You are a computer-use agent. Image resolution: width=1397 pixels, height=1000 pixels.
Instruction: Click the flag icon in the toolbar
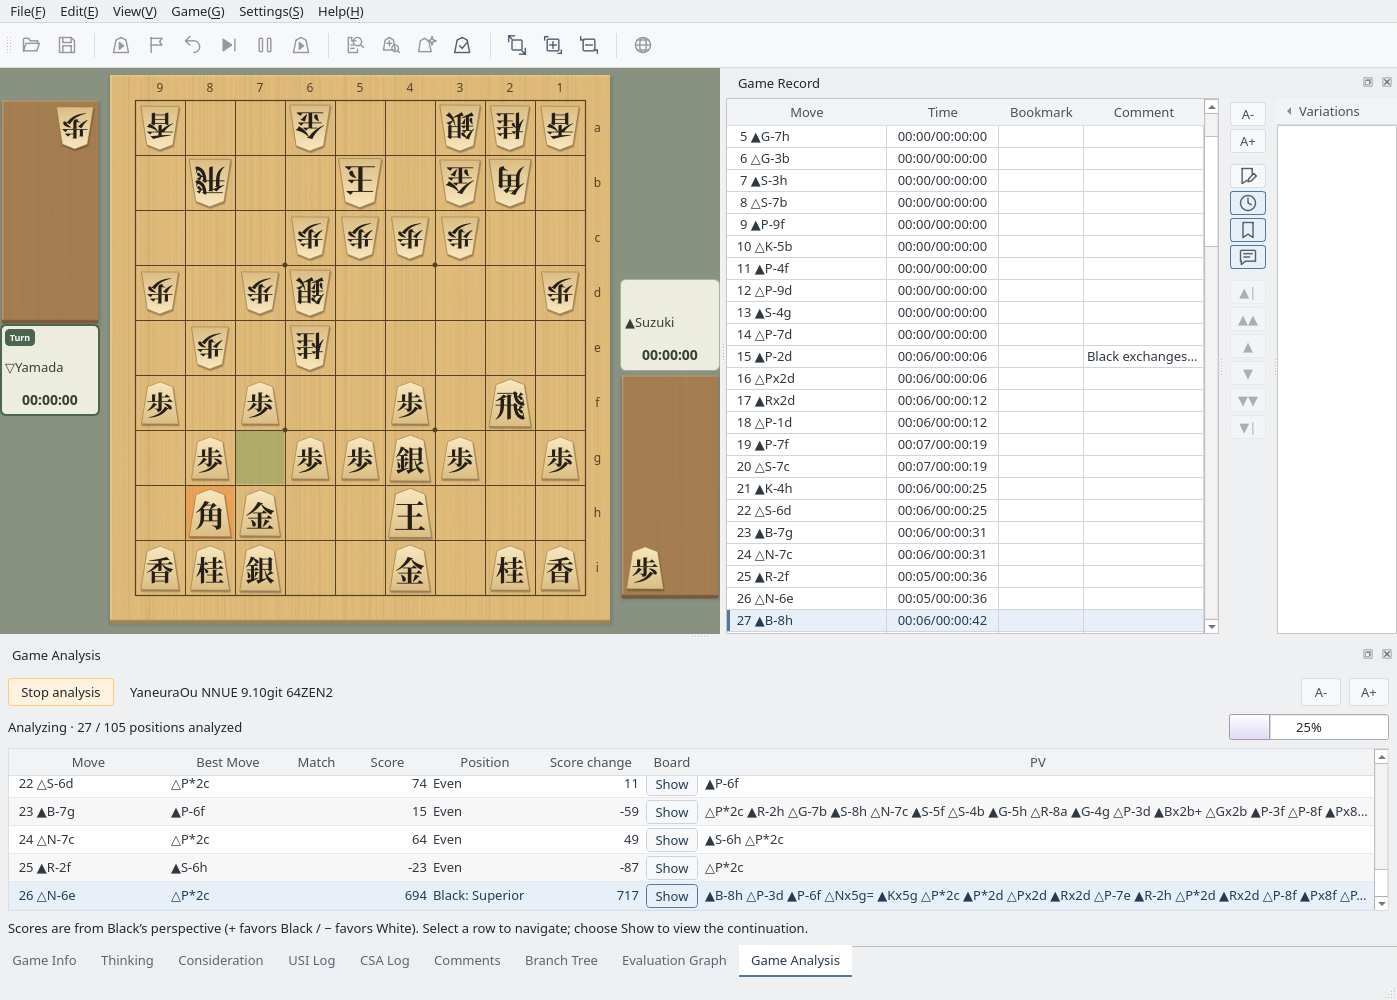click(x=157, y=45)
